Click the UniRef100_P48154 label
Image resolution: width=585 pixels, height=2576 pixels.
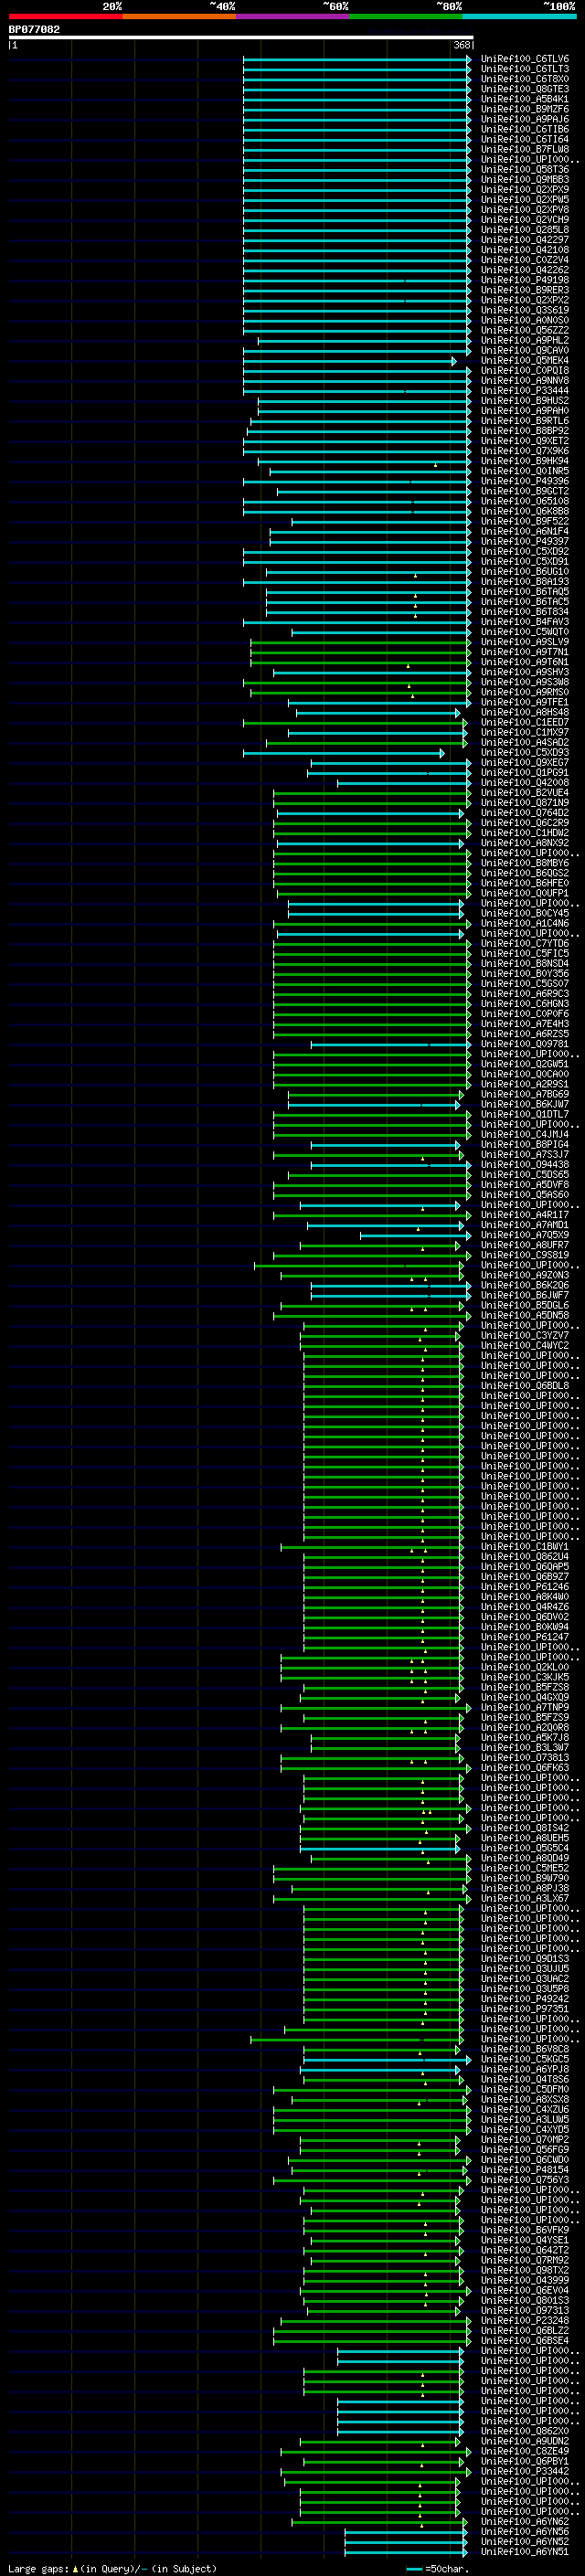[525, 2170]
